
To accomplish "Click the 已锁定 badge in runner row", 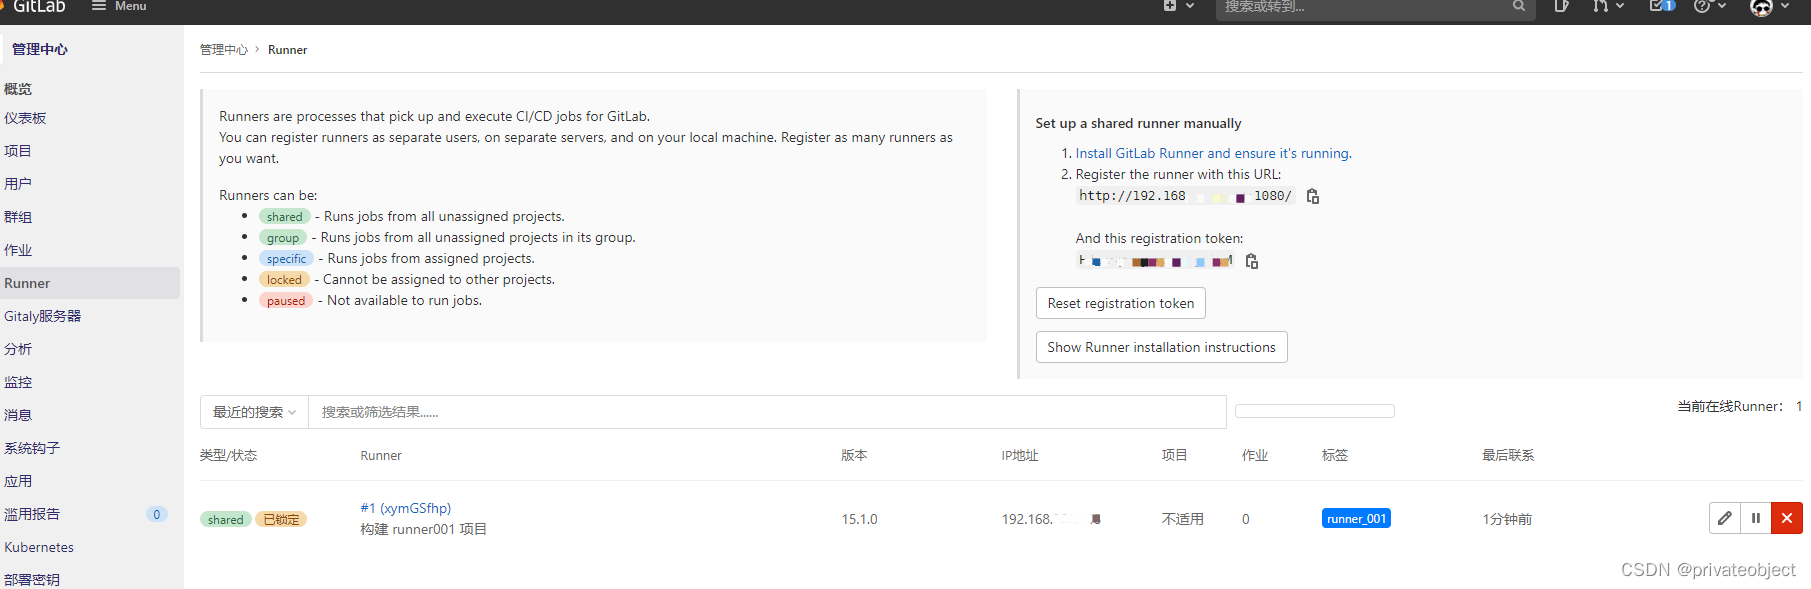I will click(x=282, y=519).
